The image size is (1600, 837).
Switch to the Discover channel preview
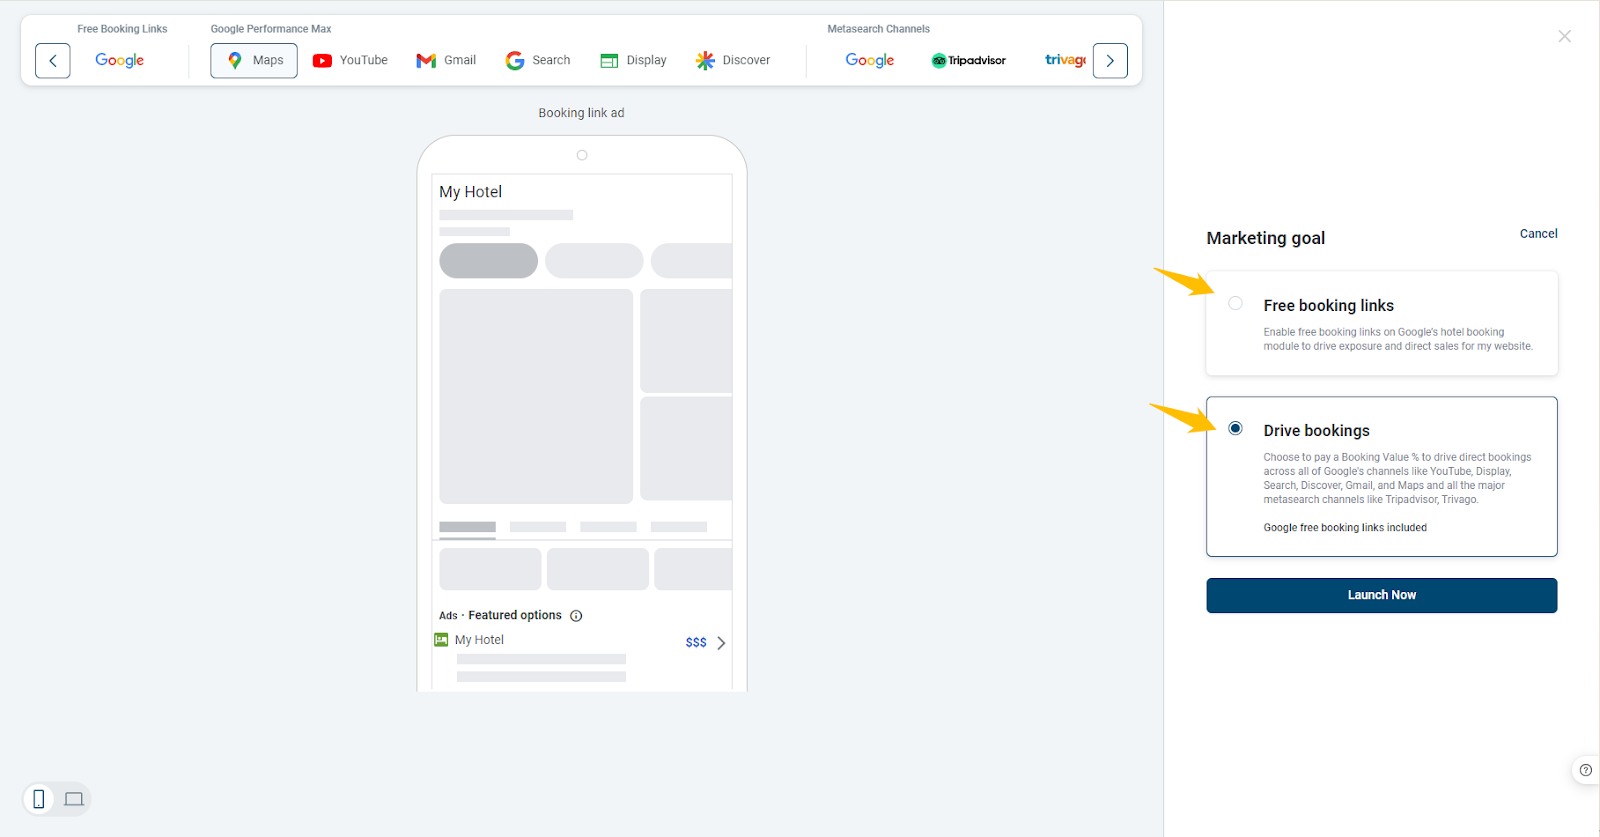tap(733, 61)
